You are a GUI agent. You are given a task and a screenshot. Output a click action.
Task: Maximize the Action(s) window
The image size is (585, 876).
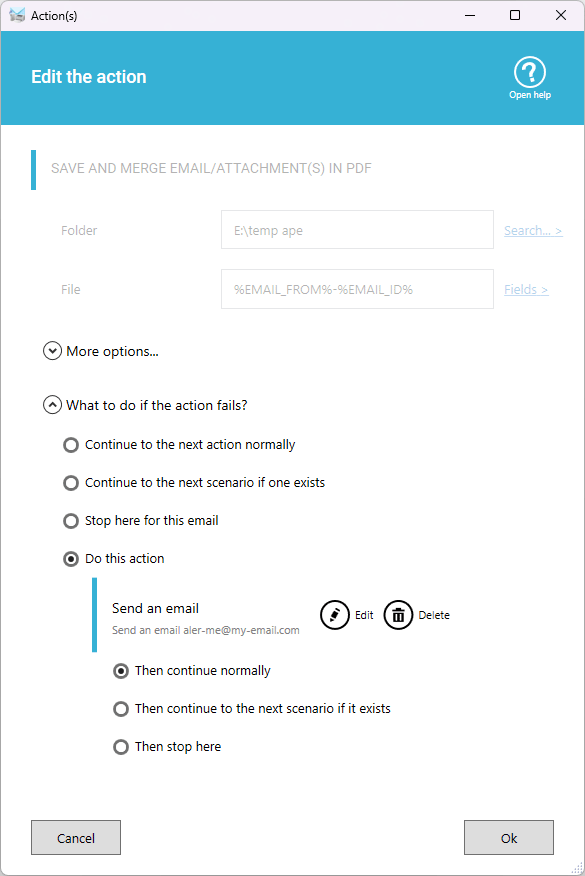515,15
